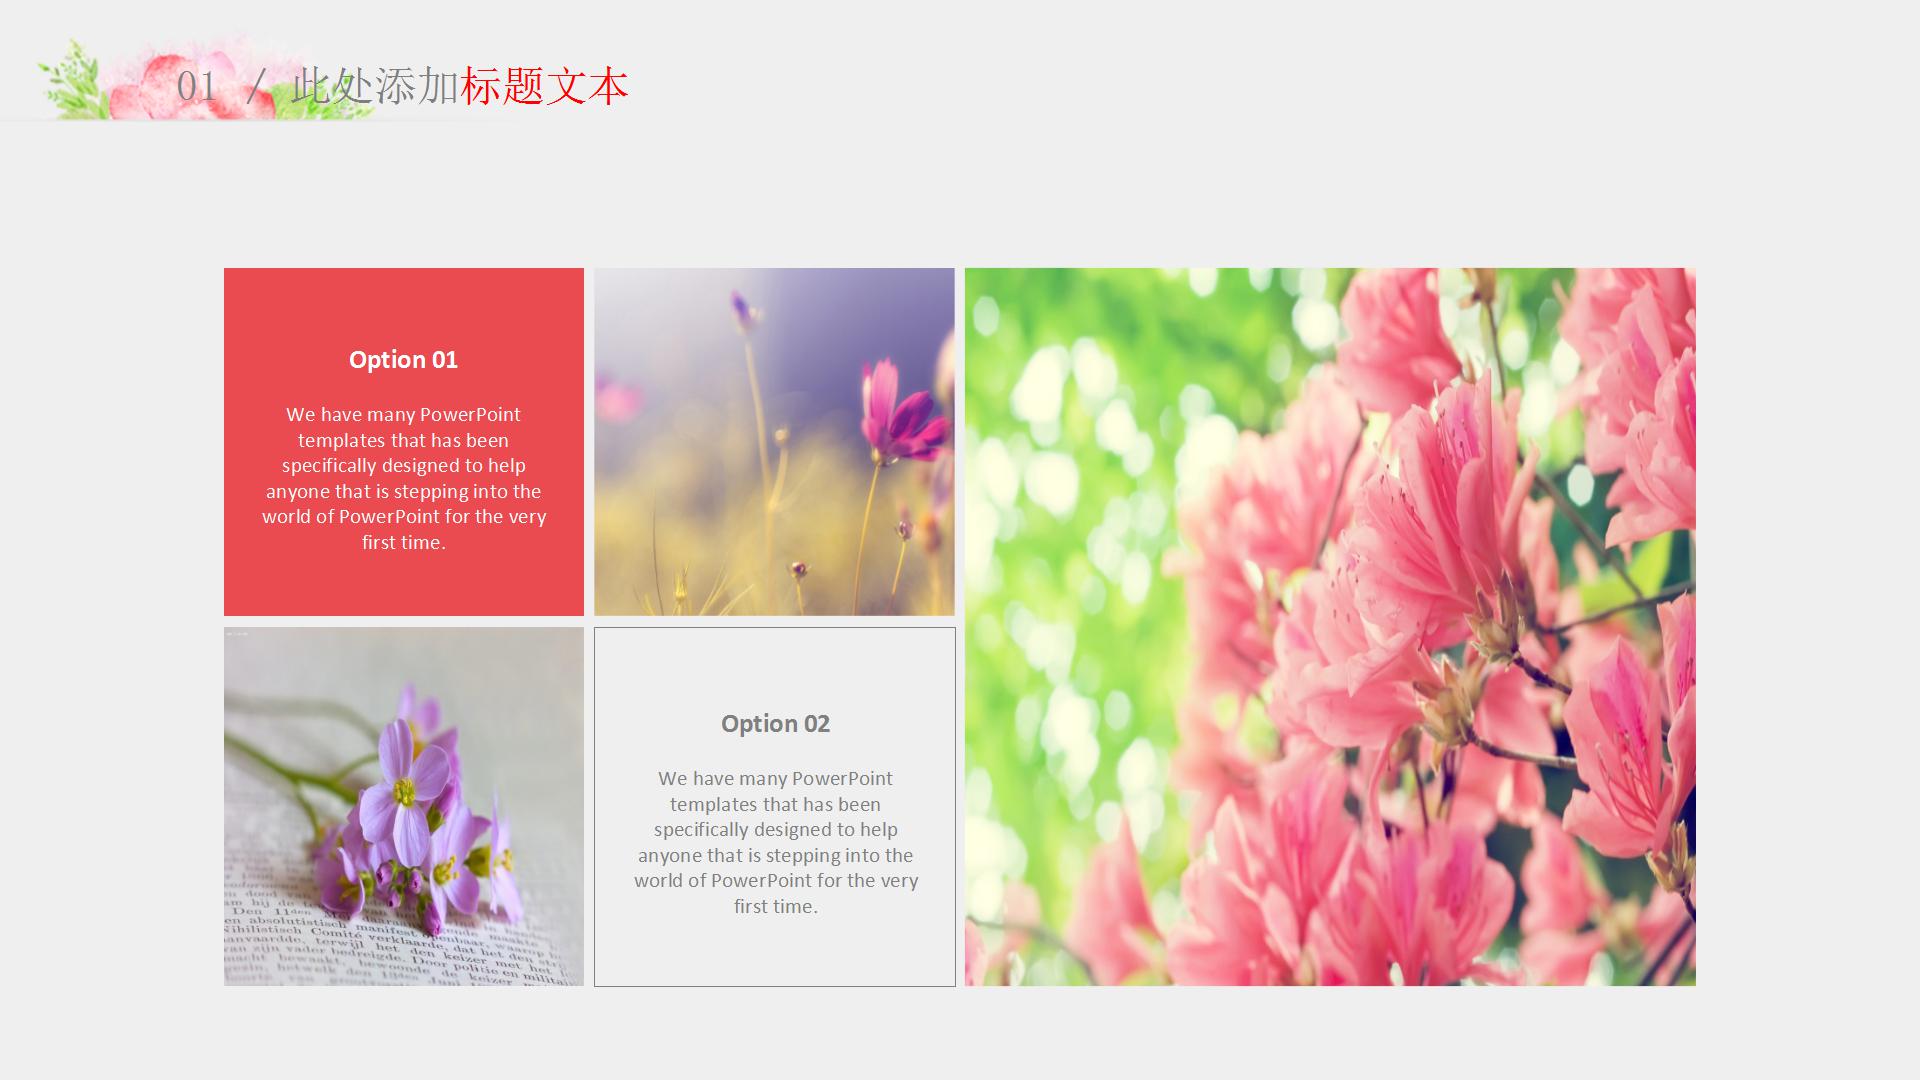1920x1080 pixels.
Task: Select the Option 01 description paragraph
Action: [403, 478]
